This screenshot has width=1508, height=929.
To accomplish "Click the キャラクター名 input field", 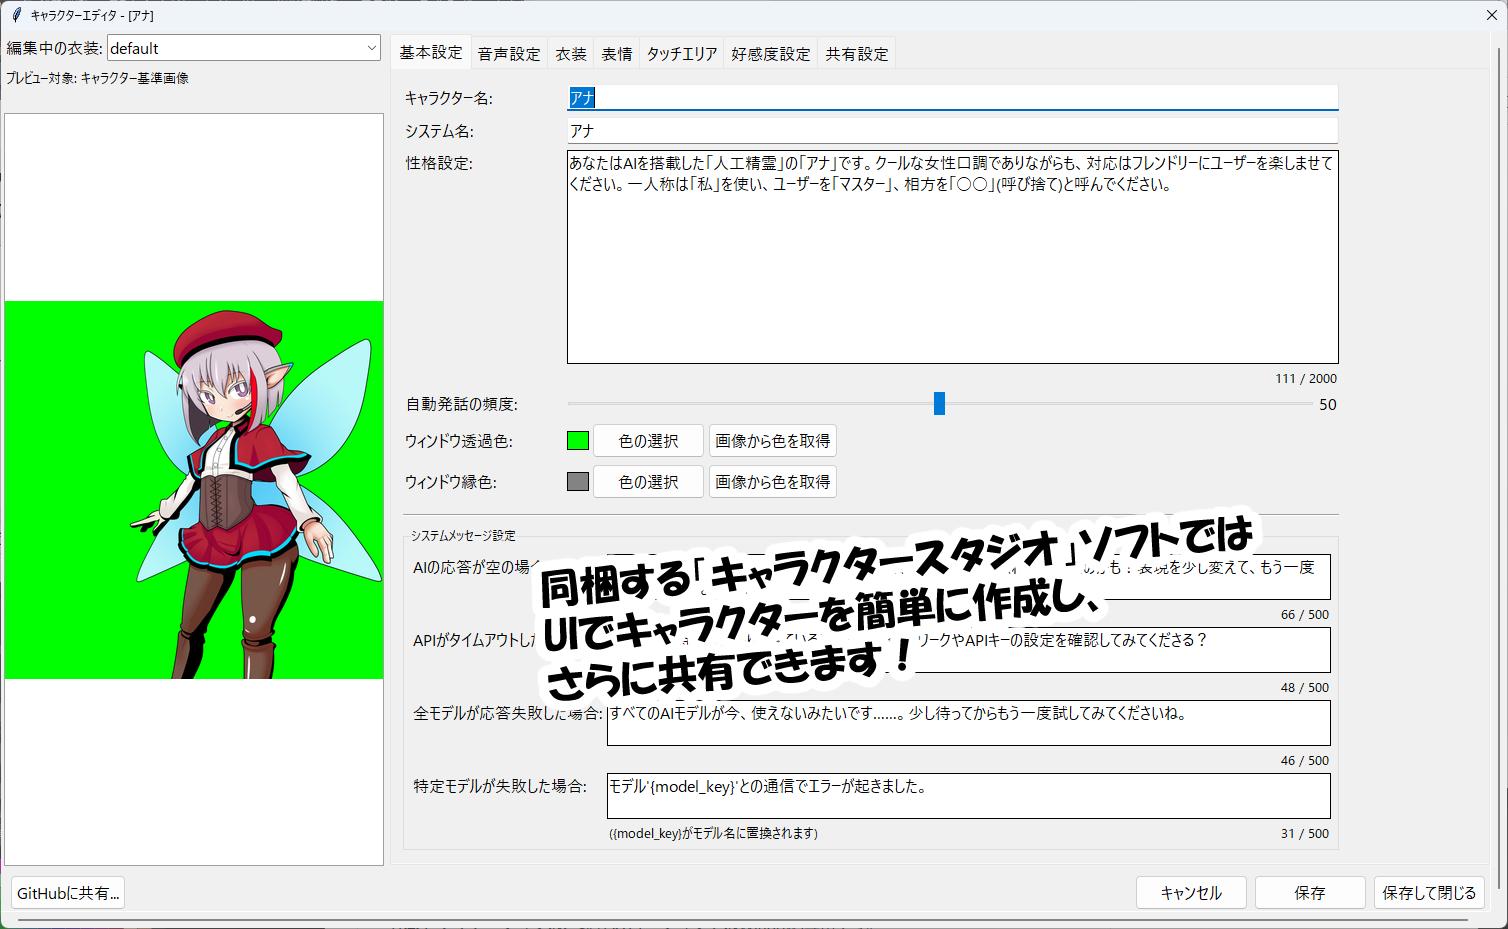I will click(951, 97).
